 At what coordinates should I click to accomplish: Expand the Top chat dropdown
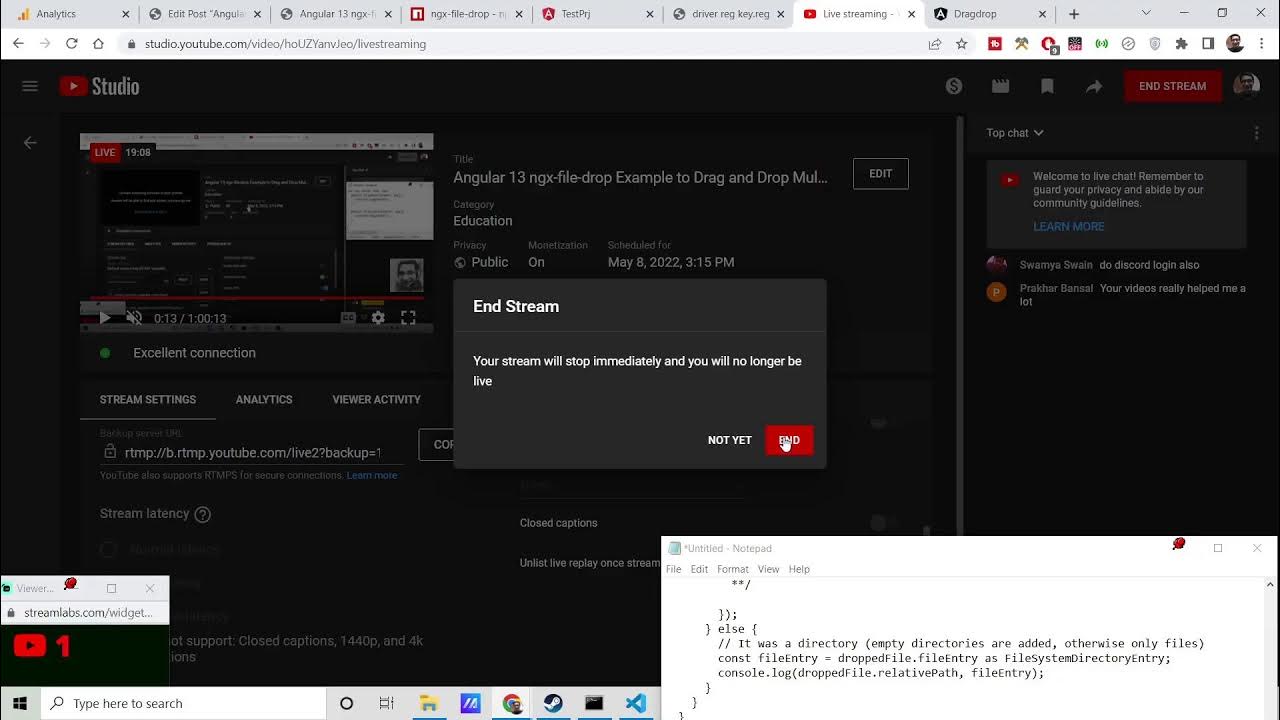pos(1015,133)
